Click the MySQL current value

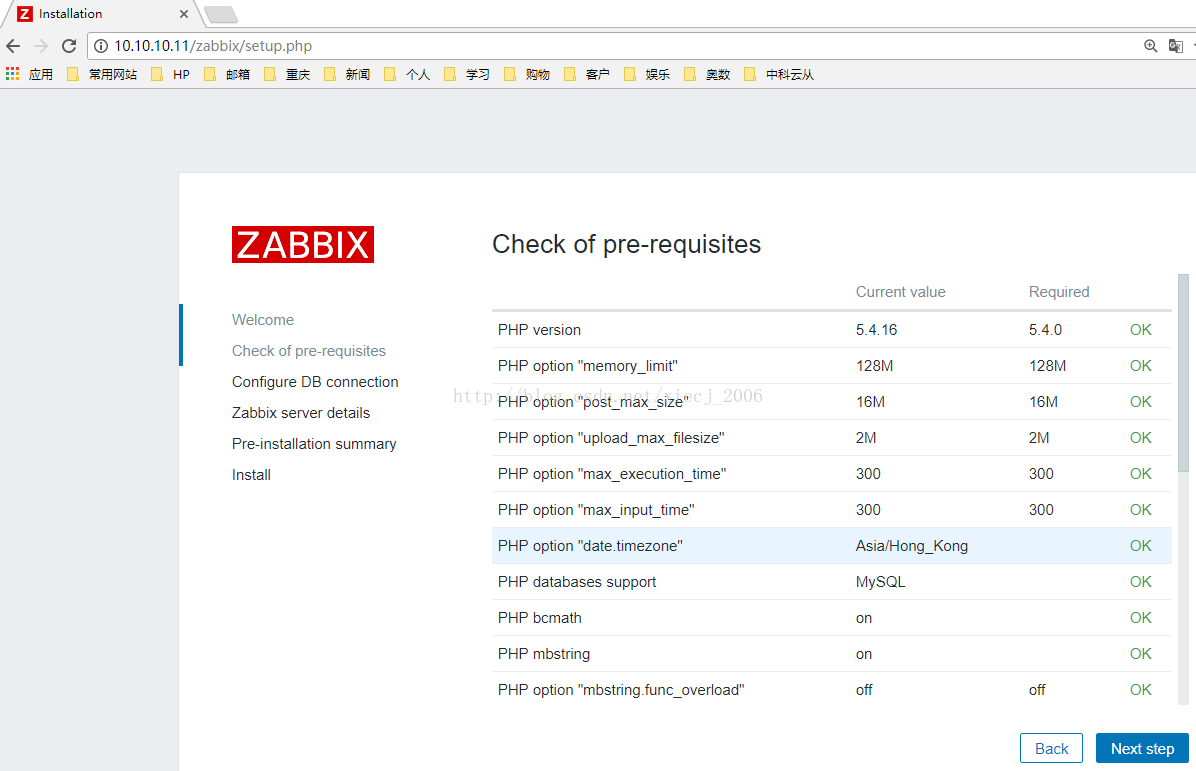[x=880, y=581]
